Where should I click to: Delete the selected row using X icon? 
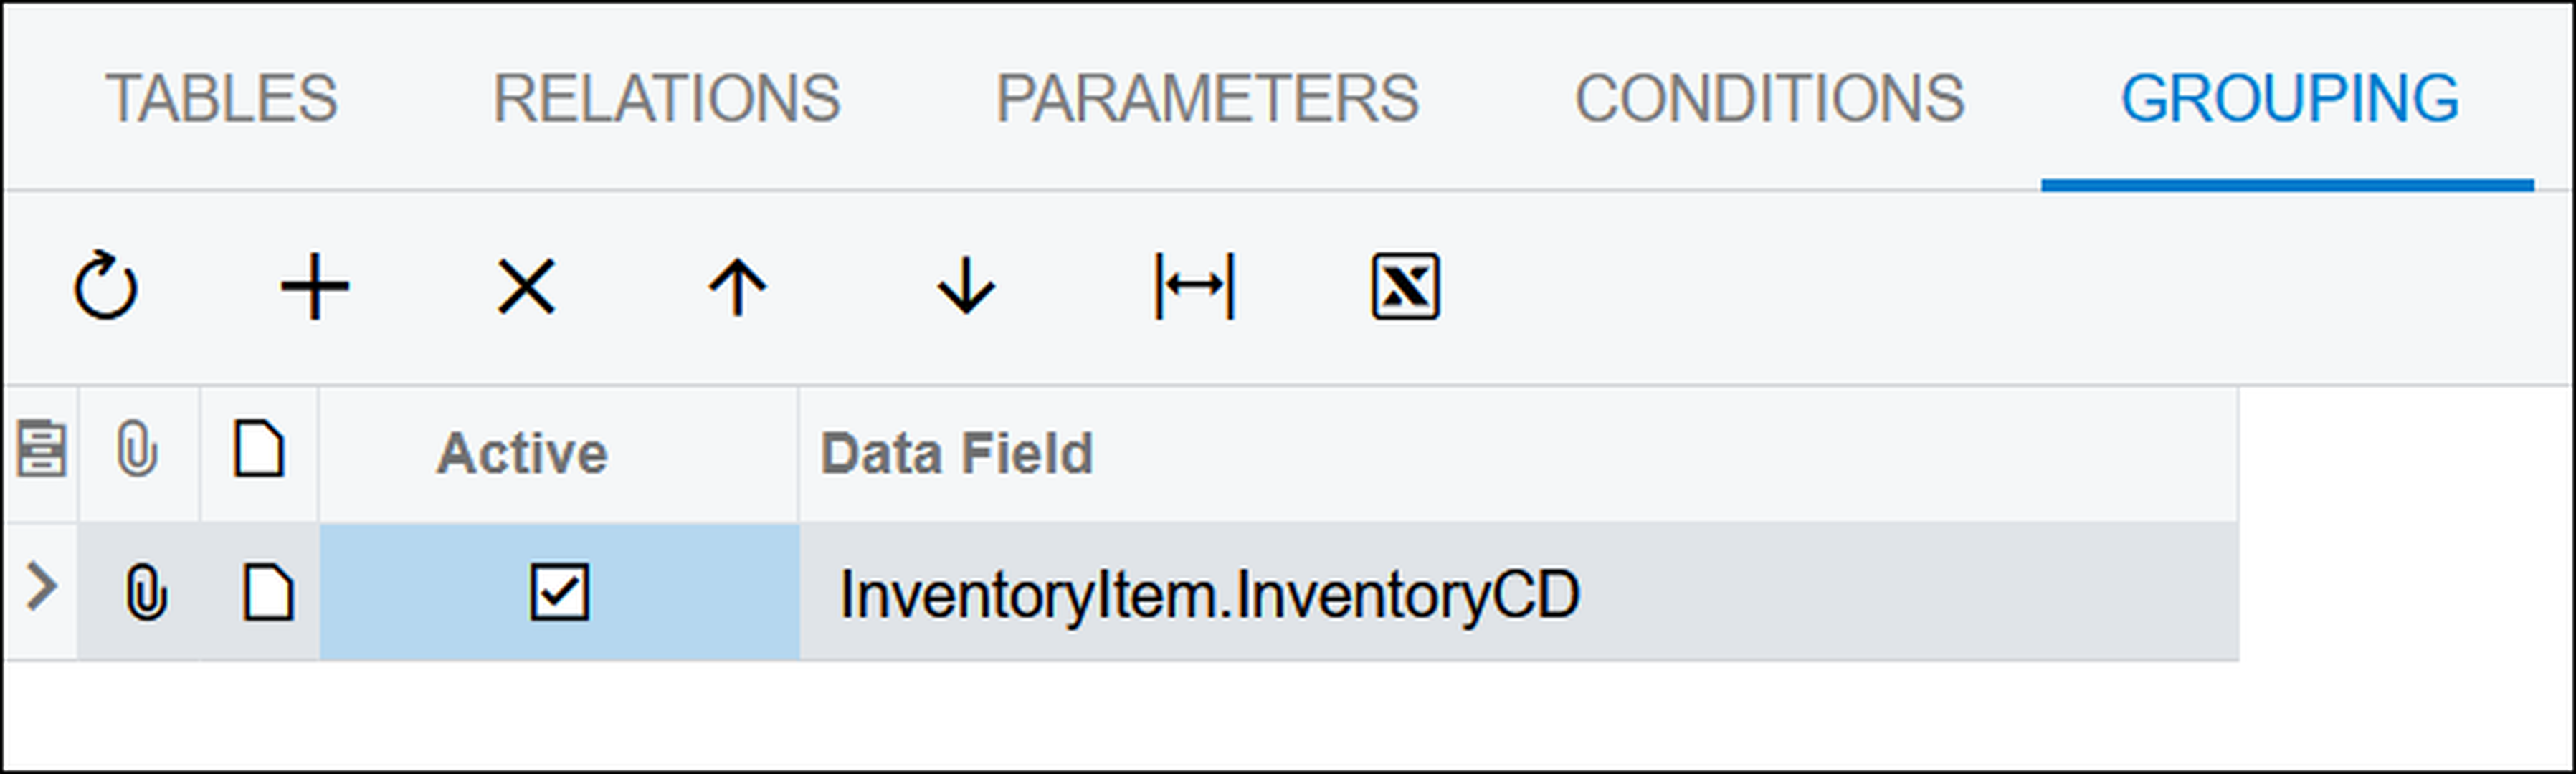[x=526, y=287]
